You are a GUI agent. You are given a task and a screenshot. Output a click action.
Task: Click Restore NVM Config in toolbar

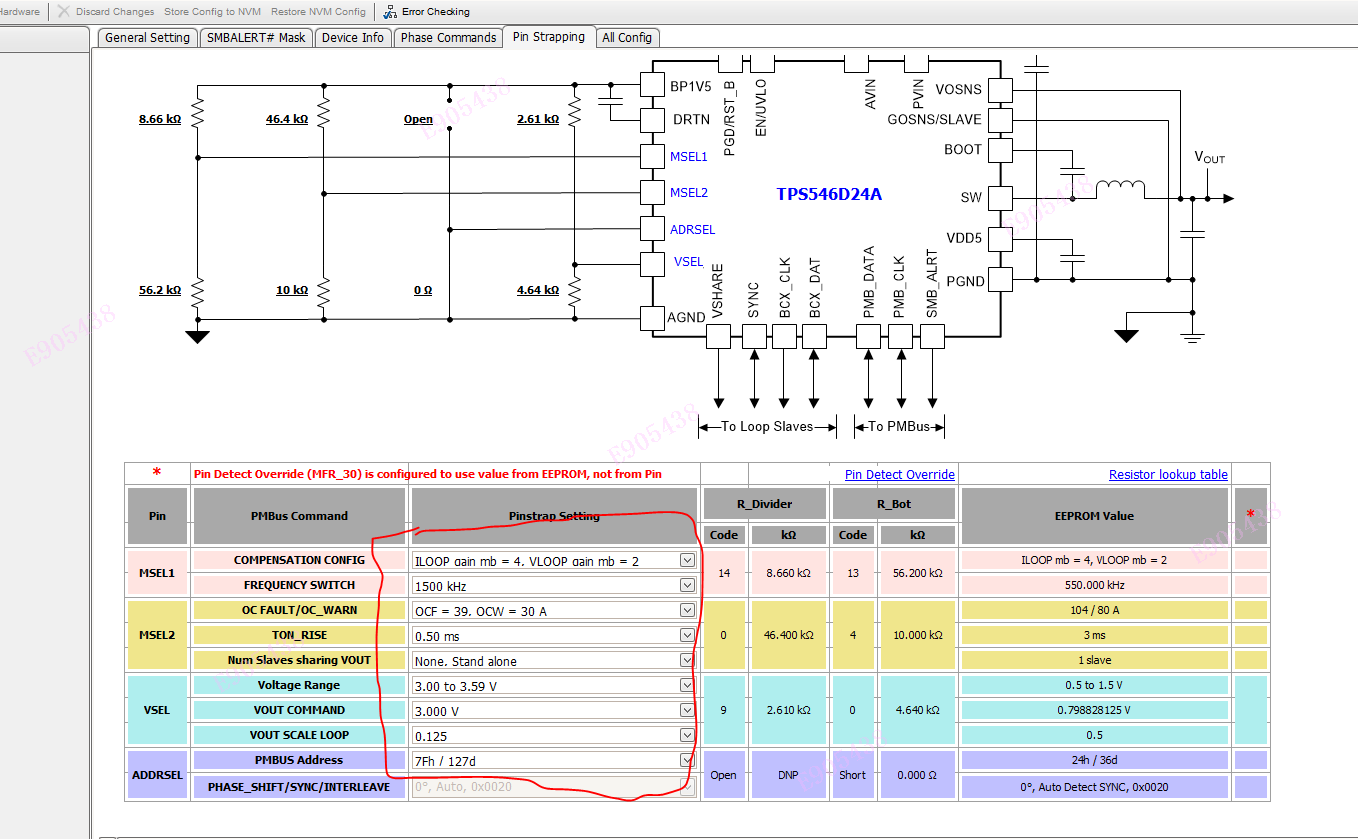pyautogui.click(x=318, y=12)
